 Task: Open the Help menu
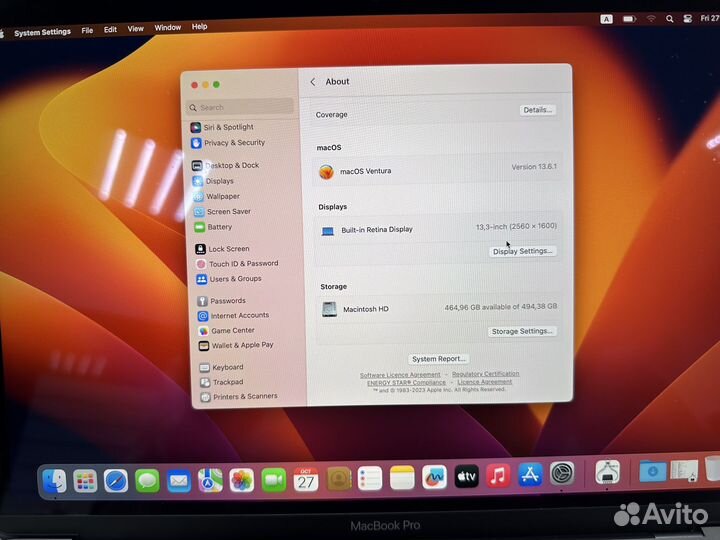[x=199, y=27]
